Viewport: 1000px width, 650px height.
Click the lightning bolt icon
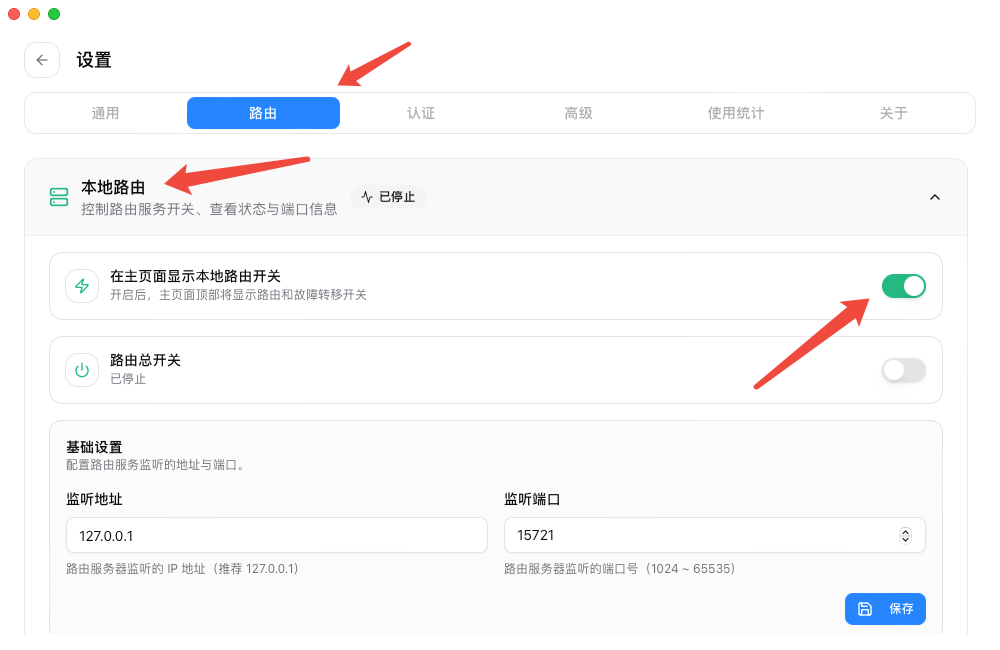coord(82,286)
